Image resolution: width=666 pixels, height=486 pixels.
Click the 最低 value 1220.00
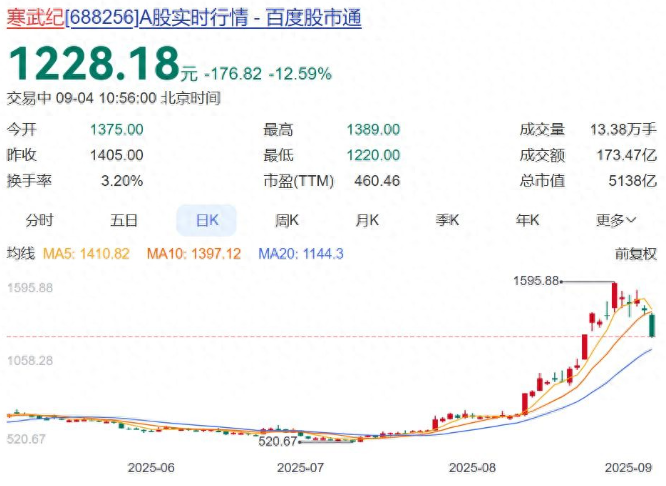coord(373,155)
